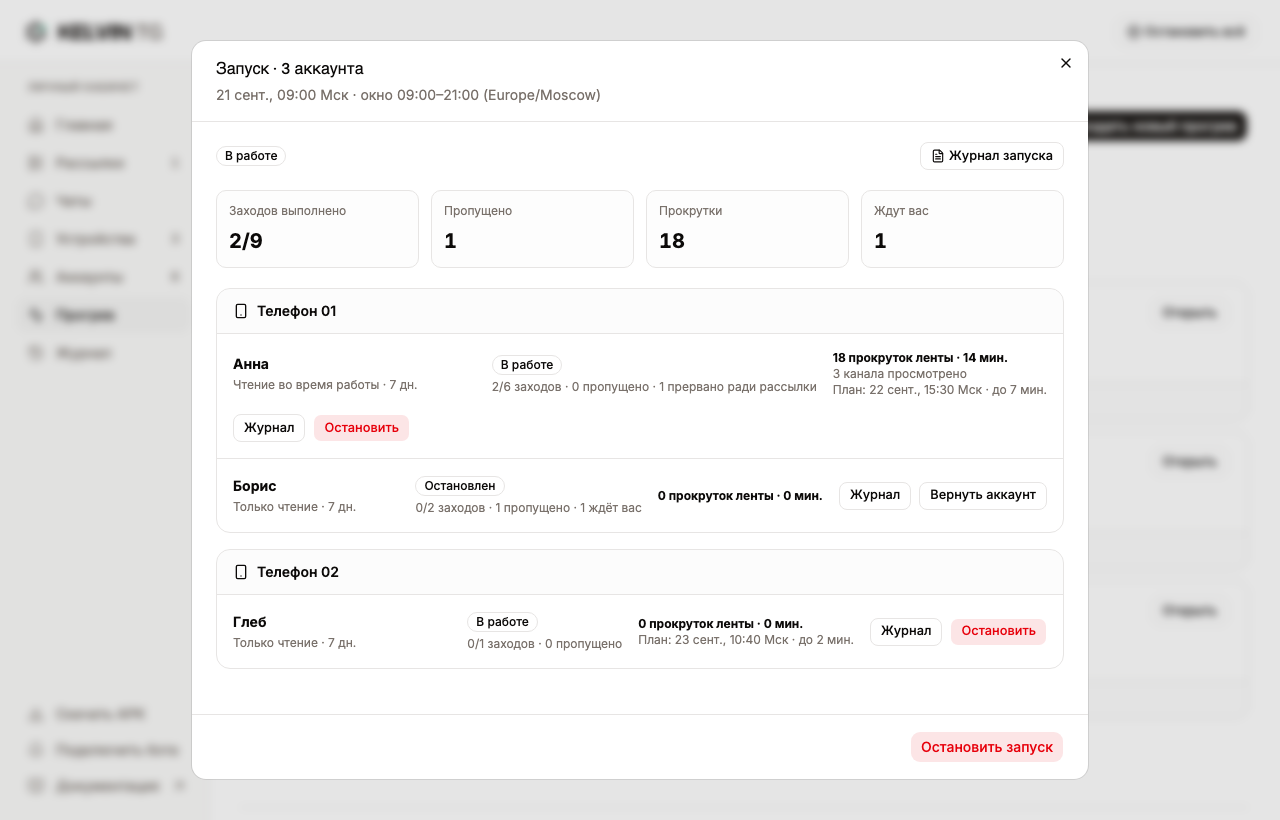Screen dimensions: 1280x820
Task: Click the dialog title 'Запуск · 3 аккаунта'
Action: click(x=290, y=69)
